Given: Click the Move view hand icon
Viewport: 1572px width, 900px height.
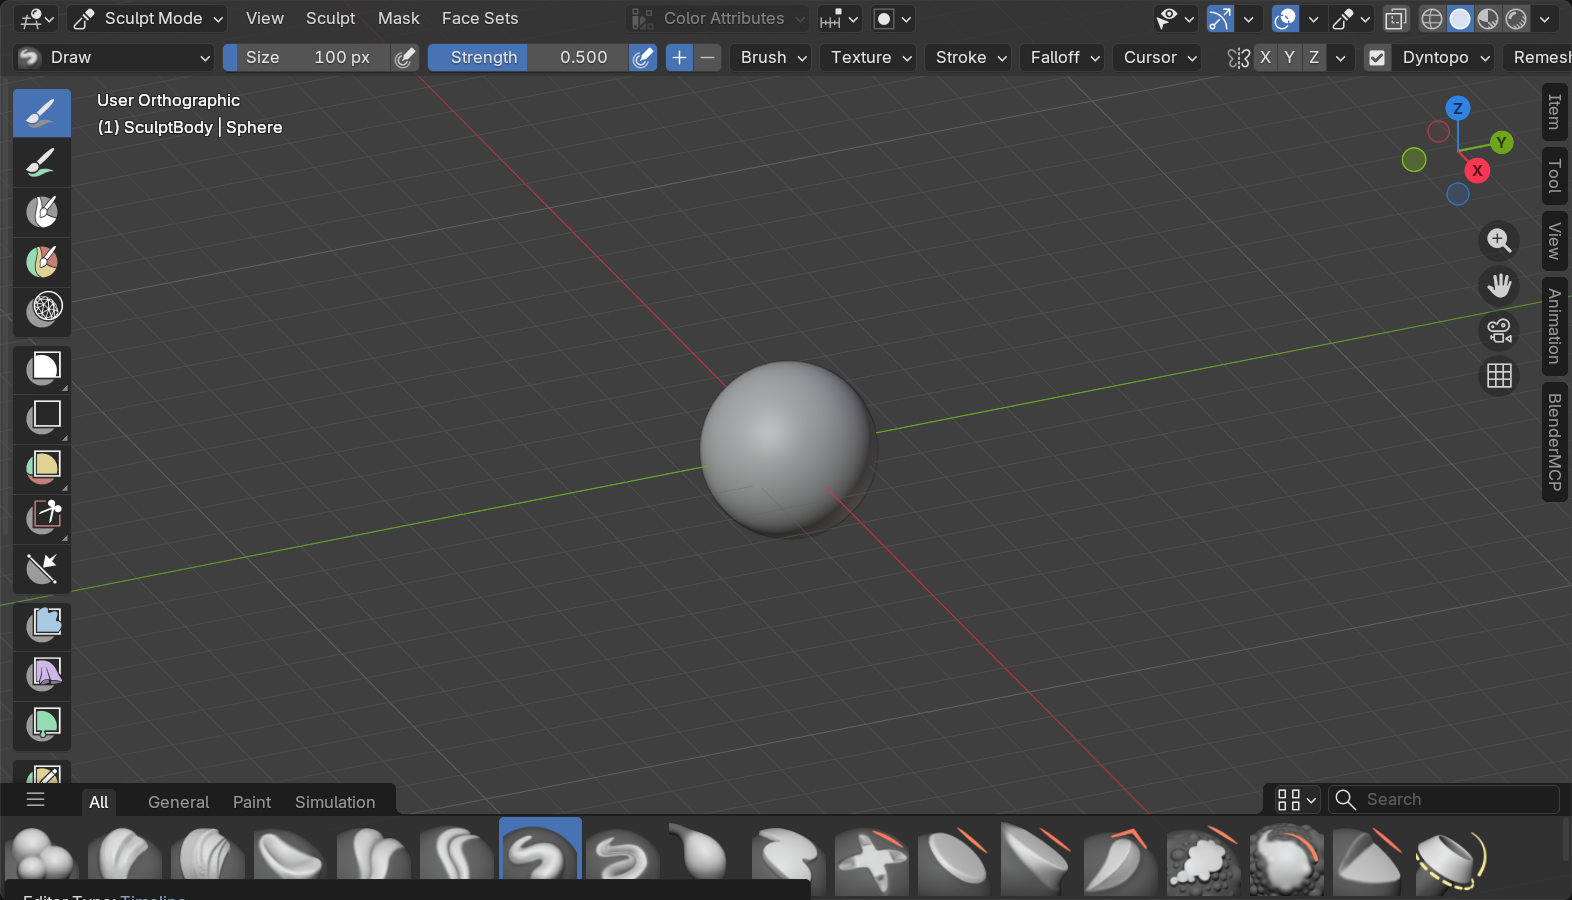Looking at the screenshot, I should coord(1499,286).
